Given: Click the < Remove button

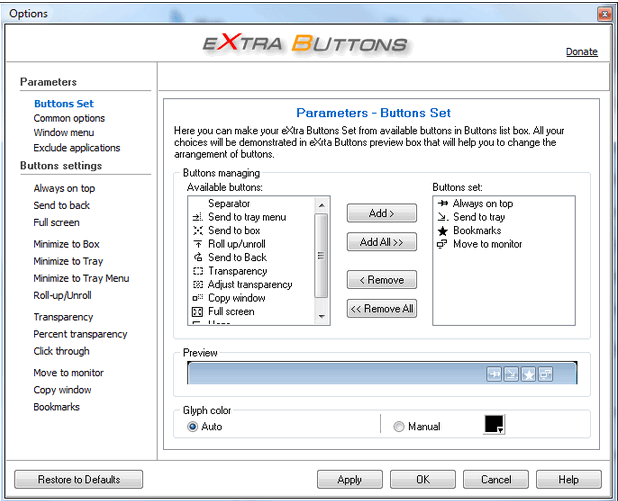Looking at the screenshot, I should click(x=382, y=280).
